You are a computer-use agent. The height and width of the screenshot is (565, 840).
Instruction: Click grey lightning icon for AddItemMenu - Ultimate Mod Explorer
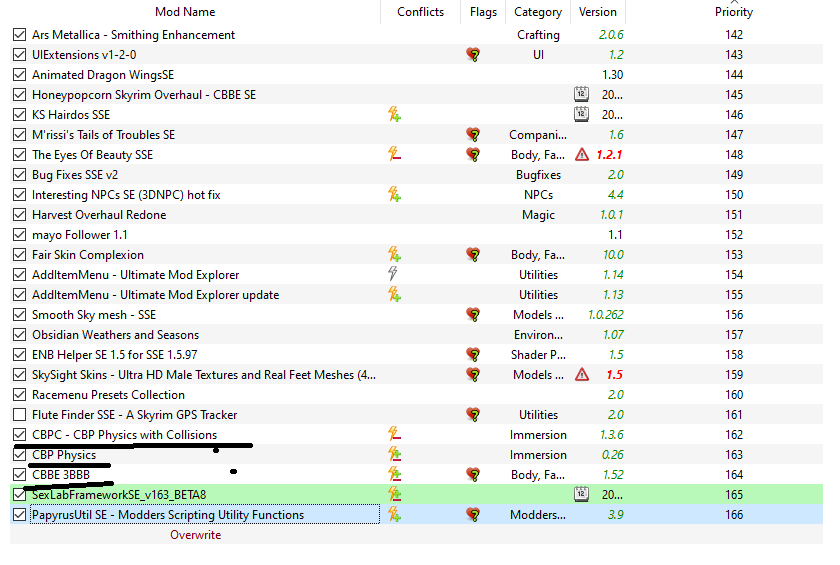(x=393, y=274)
